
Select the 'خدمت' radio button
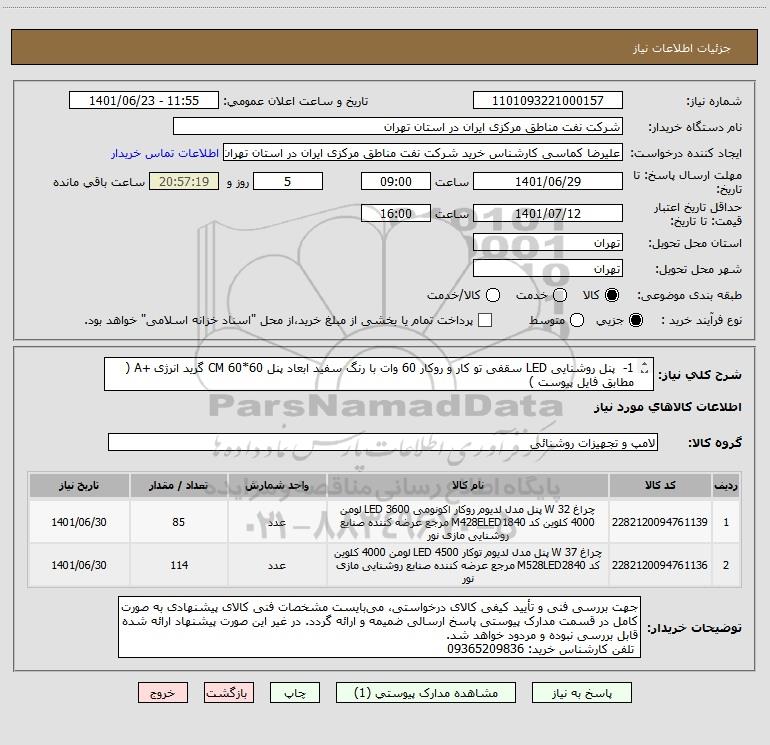[560, 295]
